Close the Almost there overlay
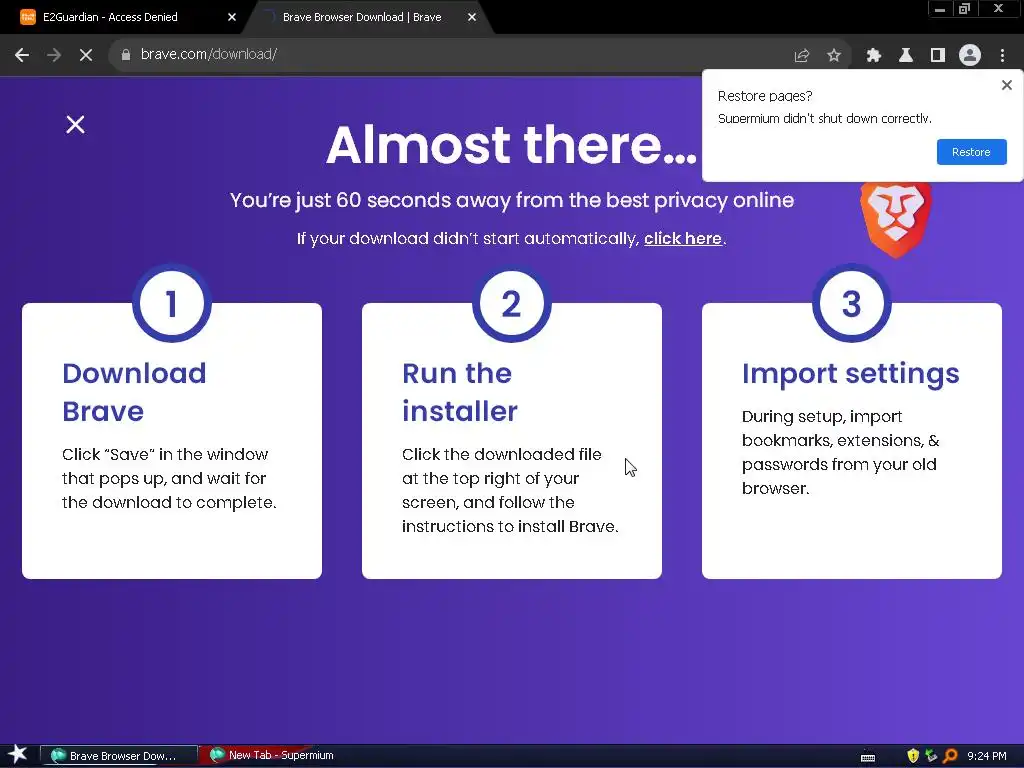The image size is (1024, 768). tap(75, 124)
